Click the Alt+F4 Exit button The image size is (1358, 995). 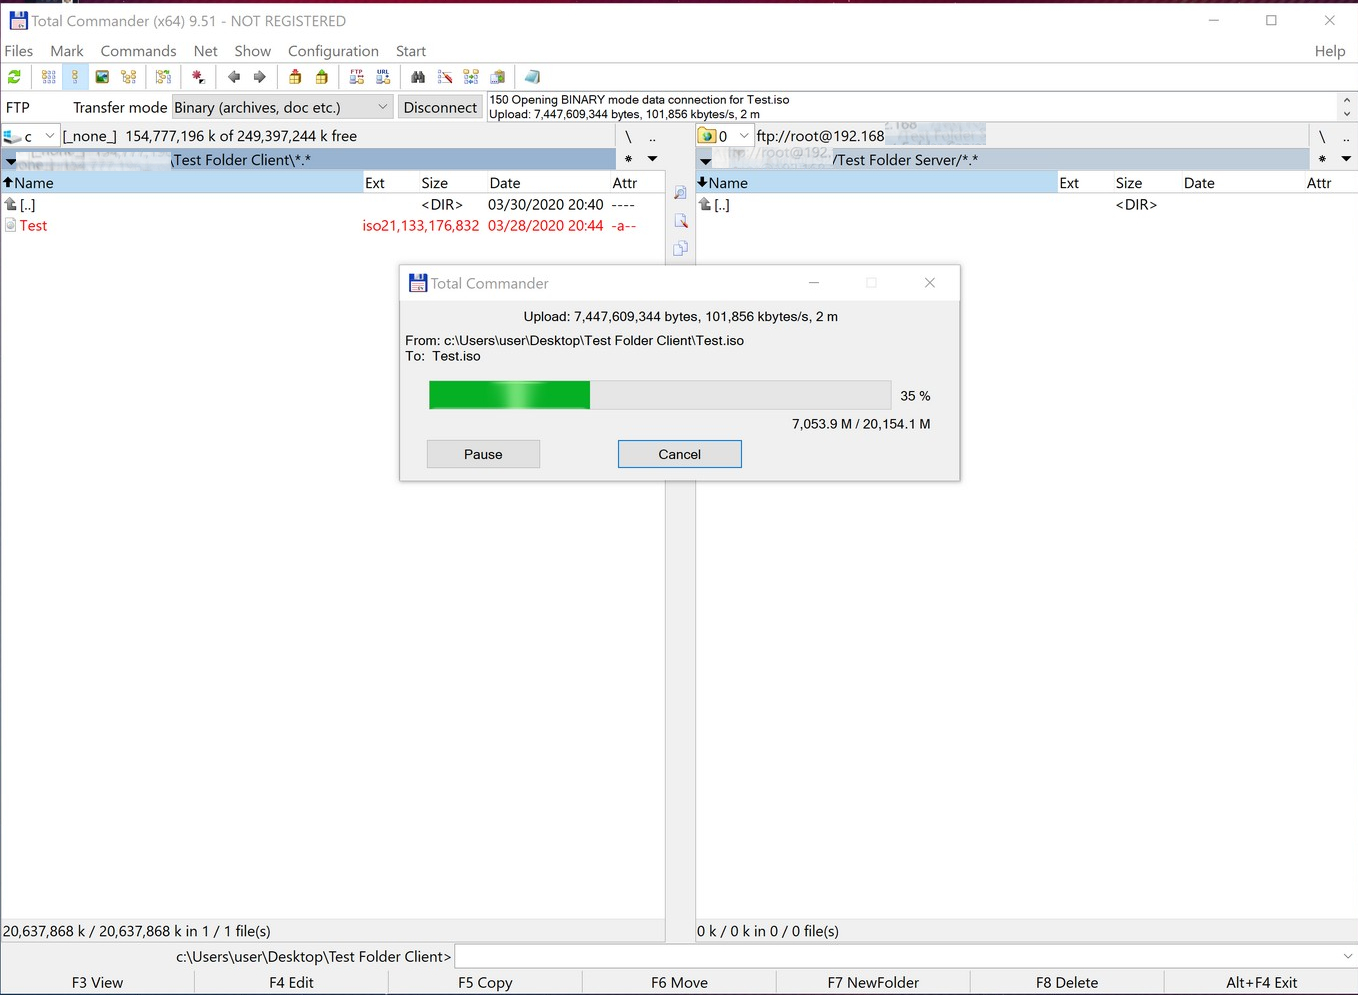point(1261,982)
